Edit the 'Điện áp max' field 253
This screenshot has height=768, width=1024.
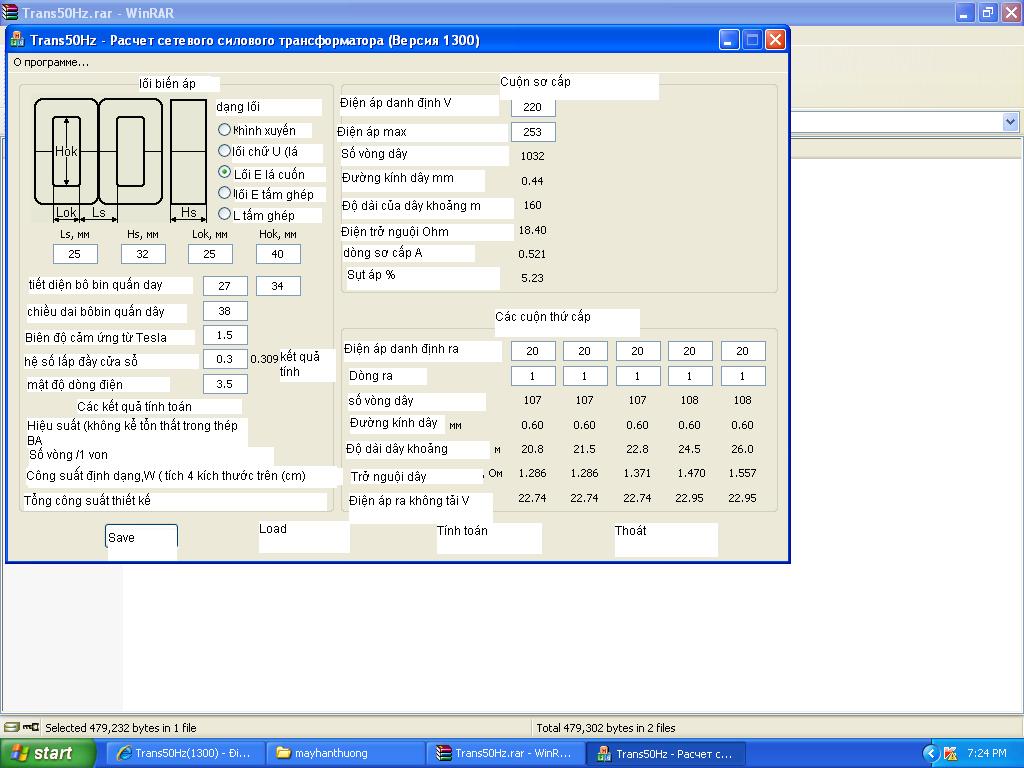[x=532, y=132]
